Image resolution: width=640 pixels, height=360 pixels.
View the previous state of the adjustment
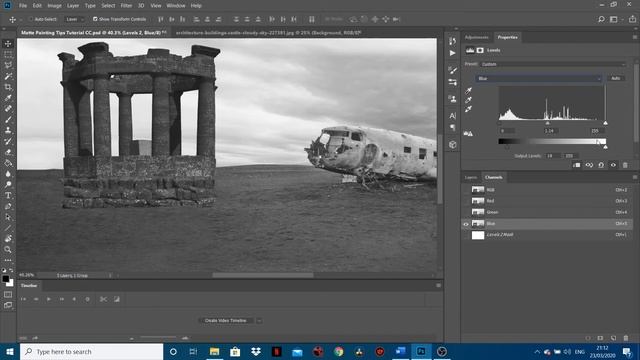click(589, 165)
